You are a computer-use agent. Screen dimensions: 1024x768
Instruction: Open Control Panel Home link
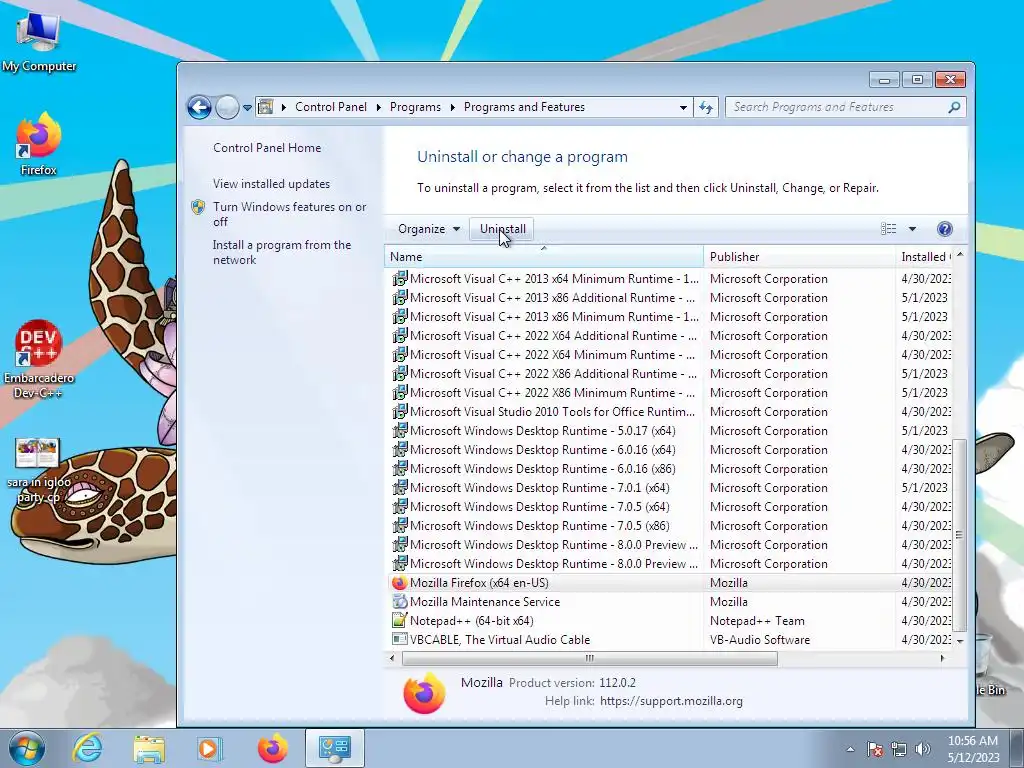[x=267, y=148]
